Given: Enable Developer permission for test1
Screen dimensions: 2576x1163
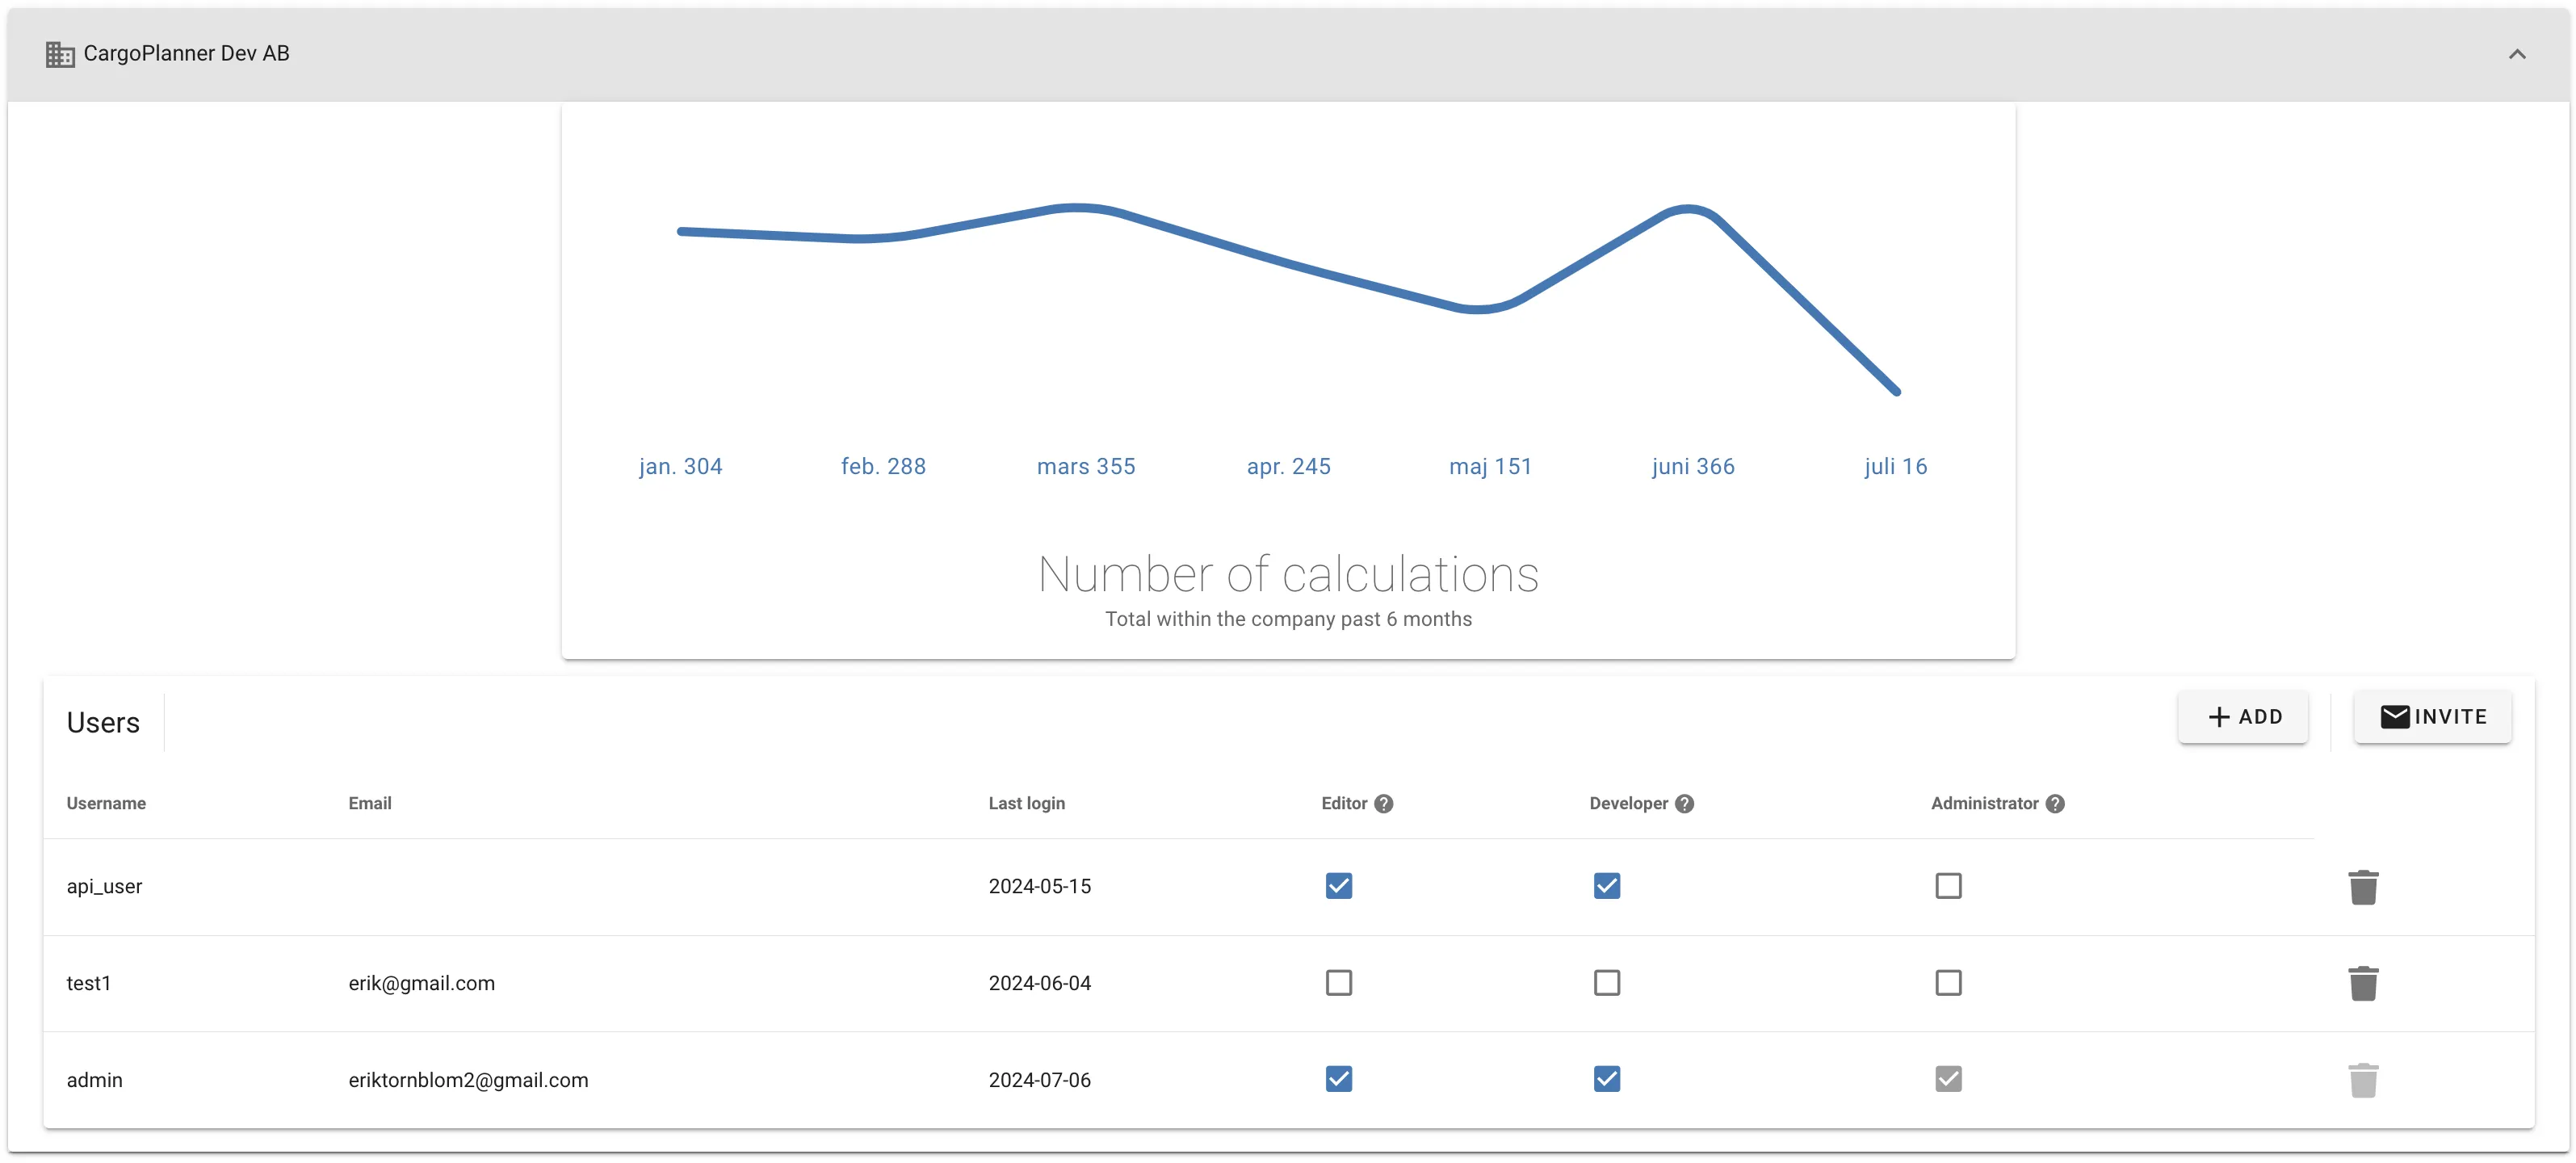Looking at the screenshot, I should [1607, 983].
